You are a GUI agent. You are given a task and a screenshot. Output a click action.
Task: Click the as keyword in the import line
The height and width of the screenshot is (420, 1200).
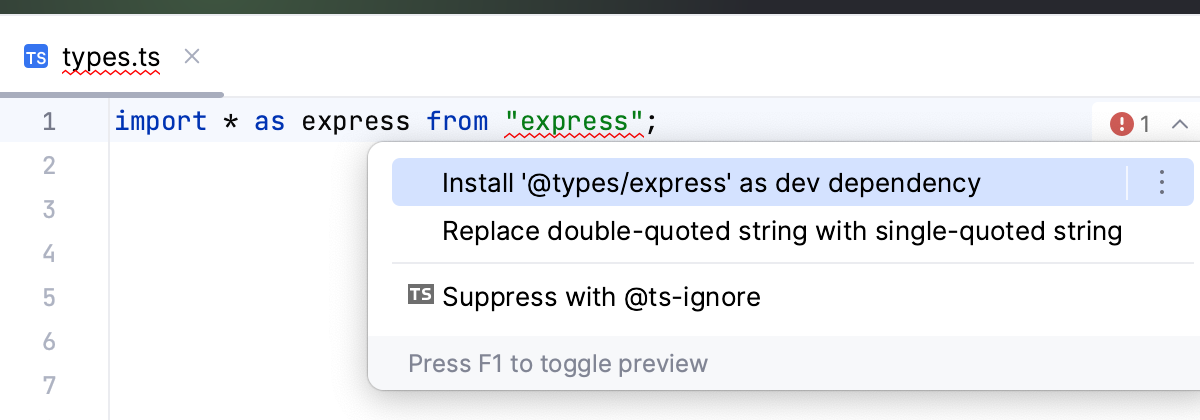269,122
